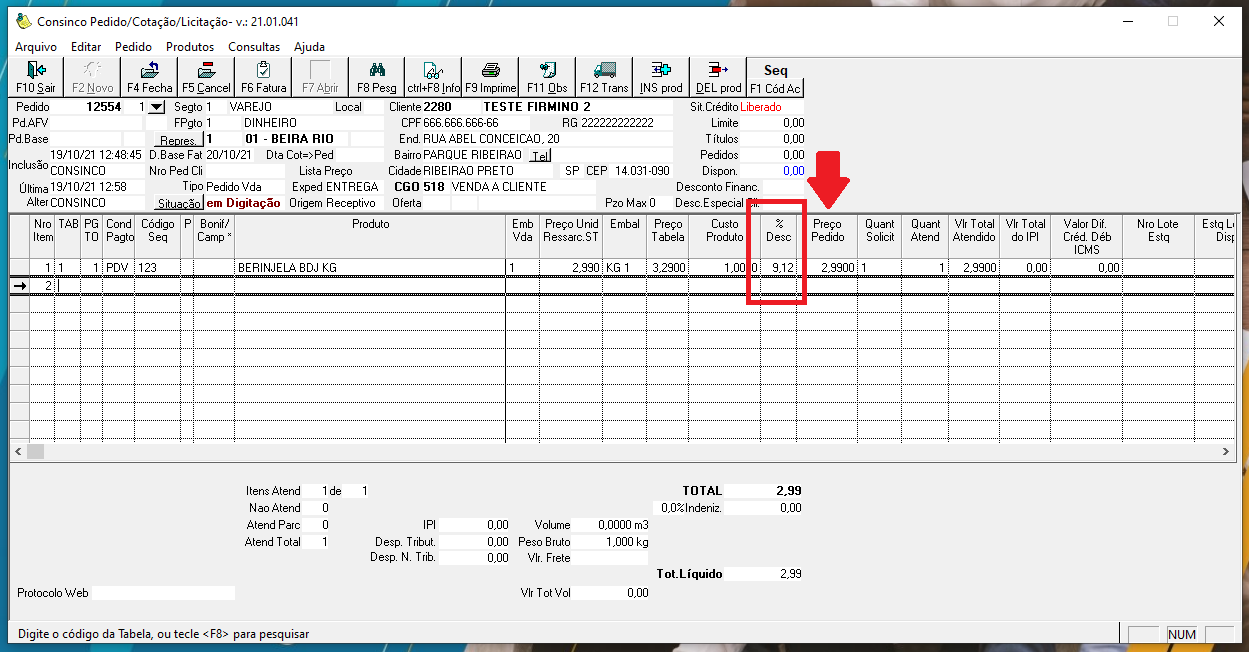The width and height of the screenshot is (1249, 652).
Task: Click the Liberado credit status text
Action: tap(759, 107)
